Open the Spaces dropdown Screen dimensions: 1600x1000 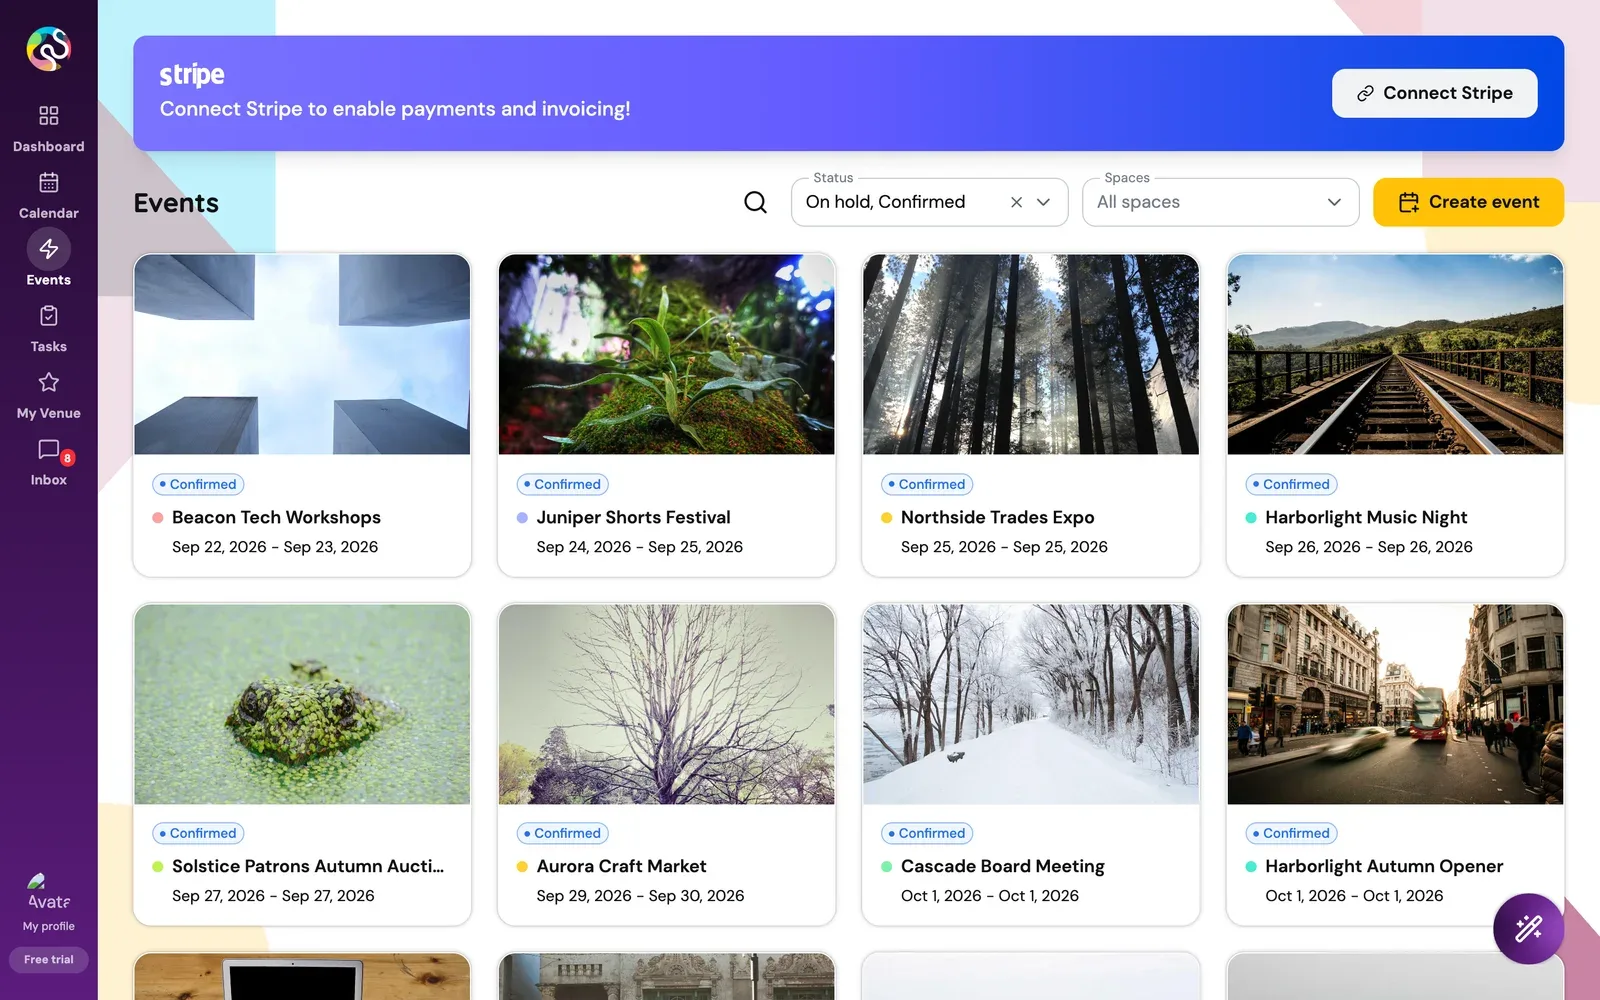coord(1220,202)
